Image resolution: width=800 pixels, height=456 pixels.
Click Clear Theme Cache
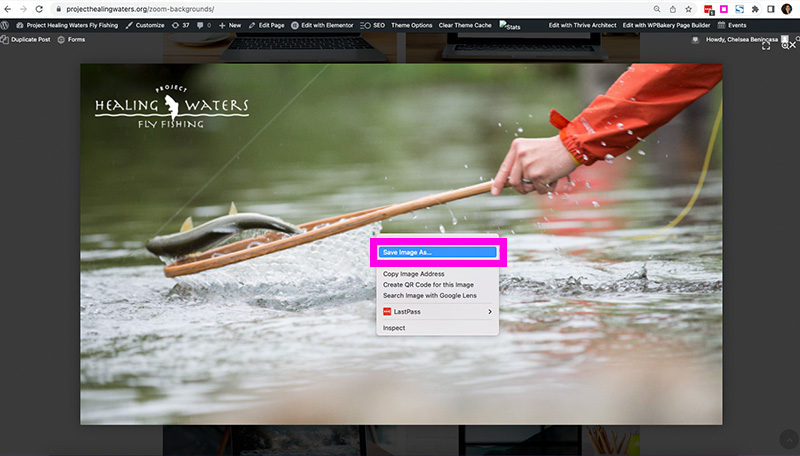[465, 25]
